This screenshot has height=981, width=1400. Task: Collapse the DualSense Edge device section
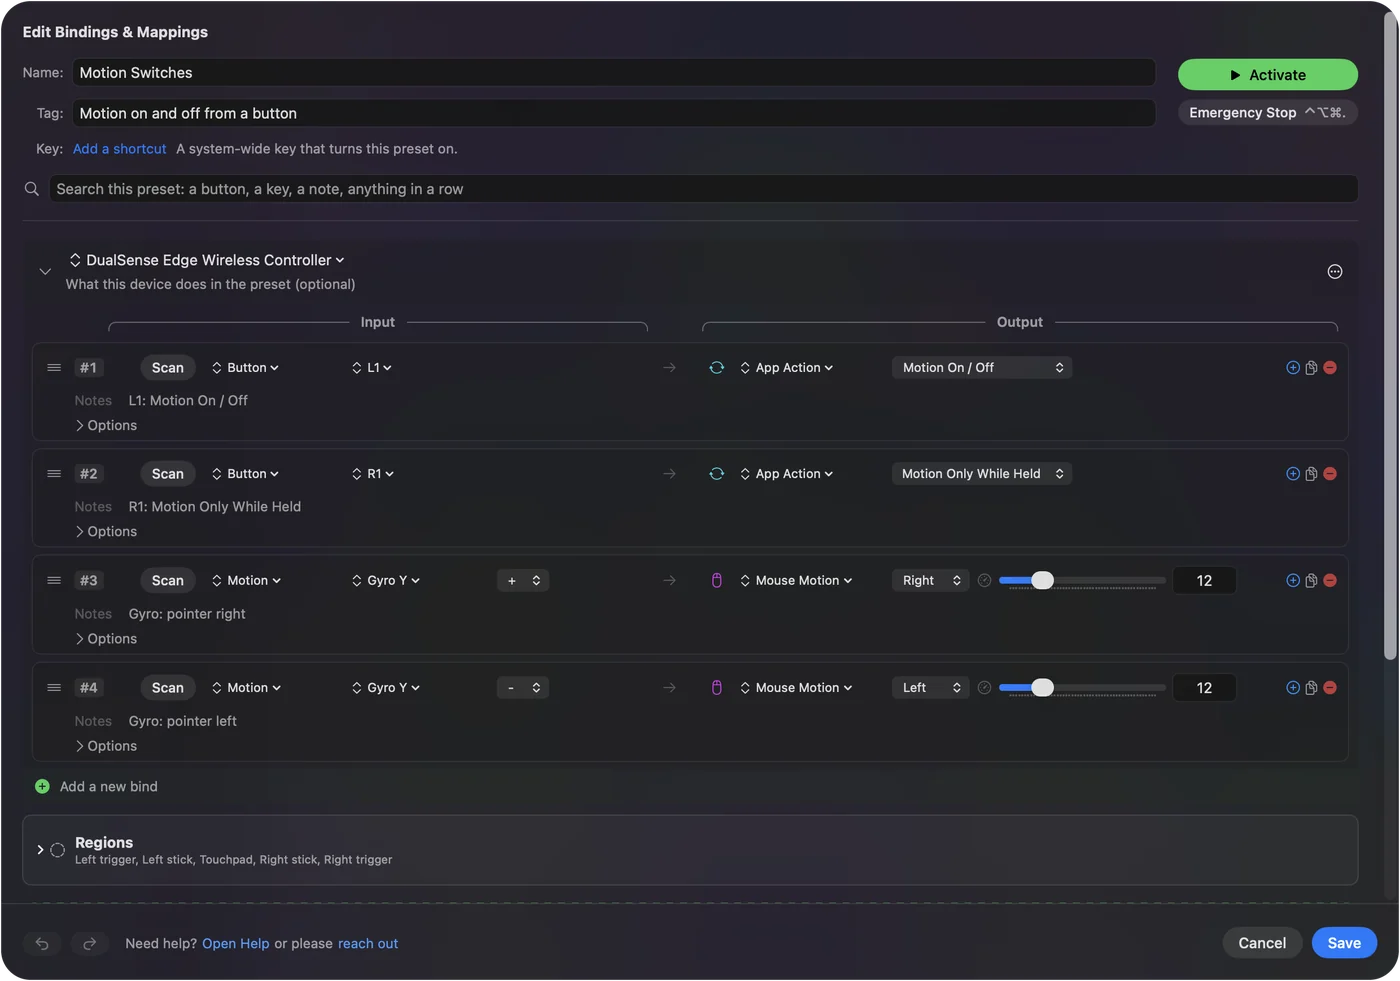pos(45,272)
